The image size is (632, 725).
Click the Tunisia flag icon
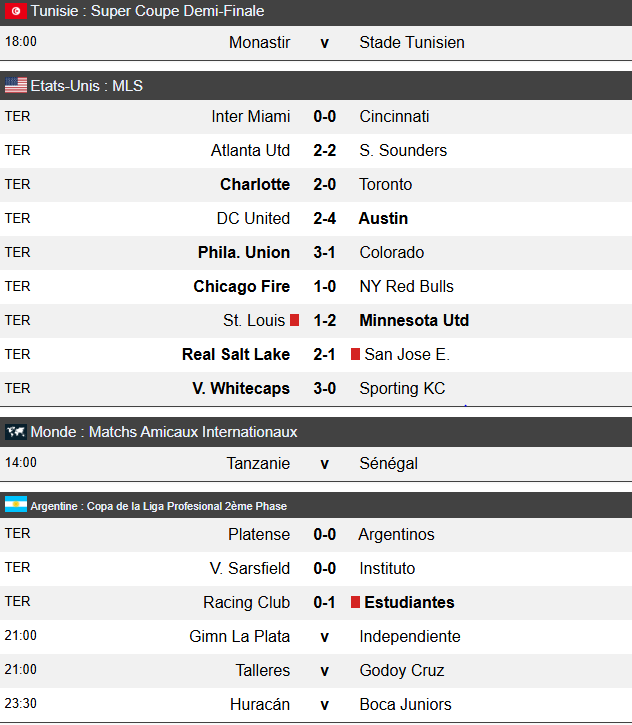pos(16,11)
